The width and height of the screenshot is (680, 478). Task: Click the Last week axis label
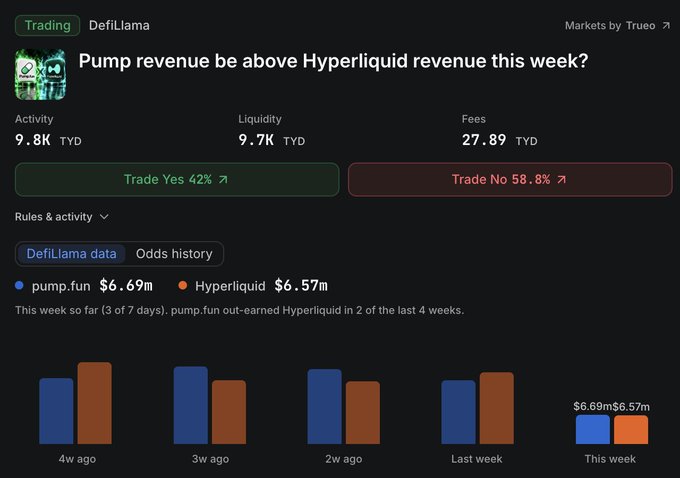477,459
